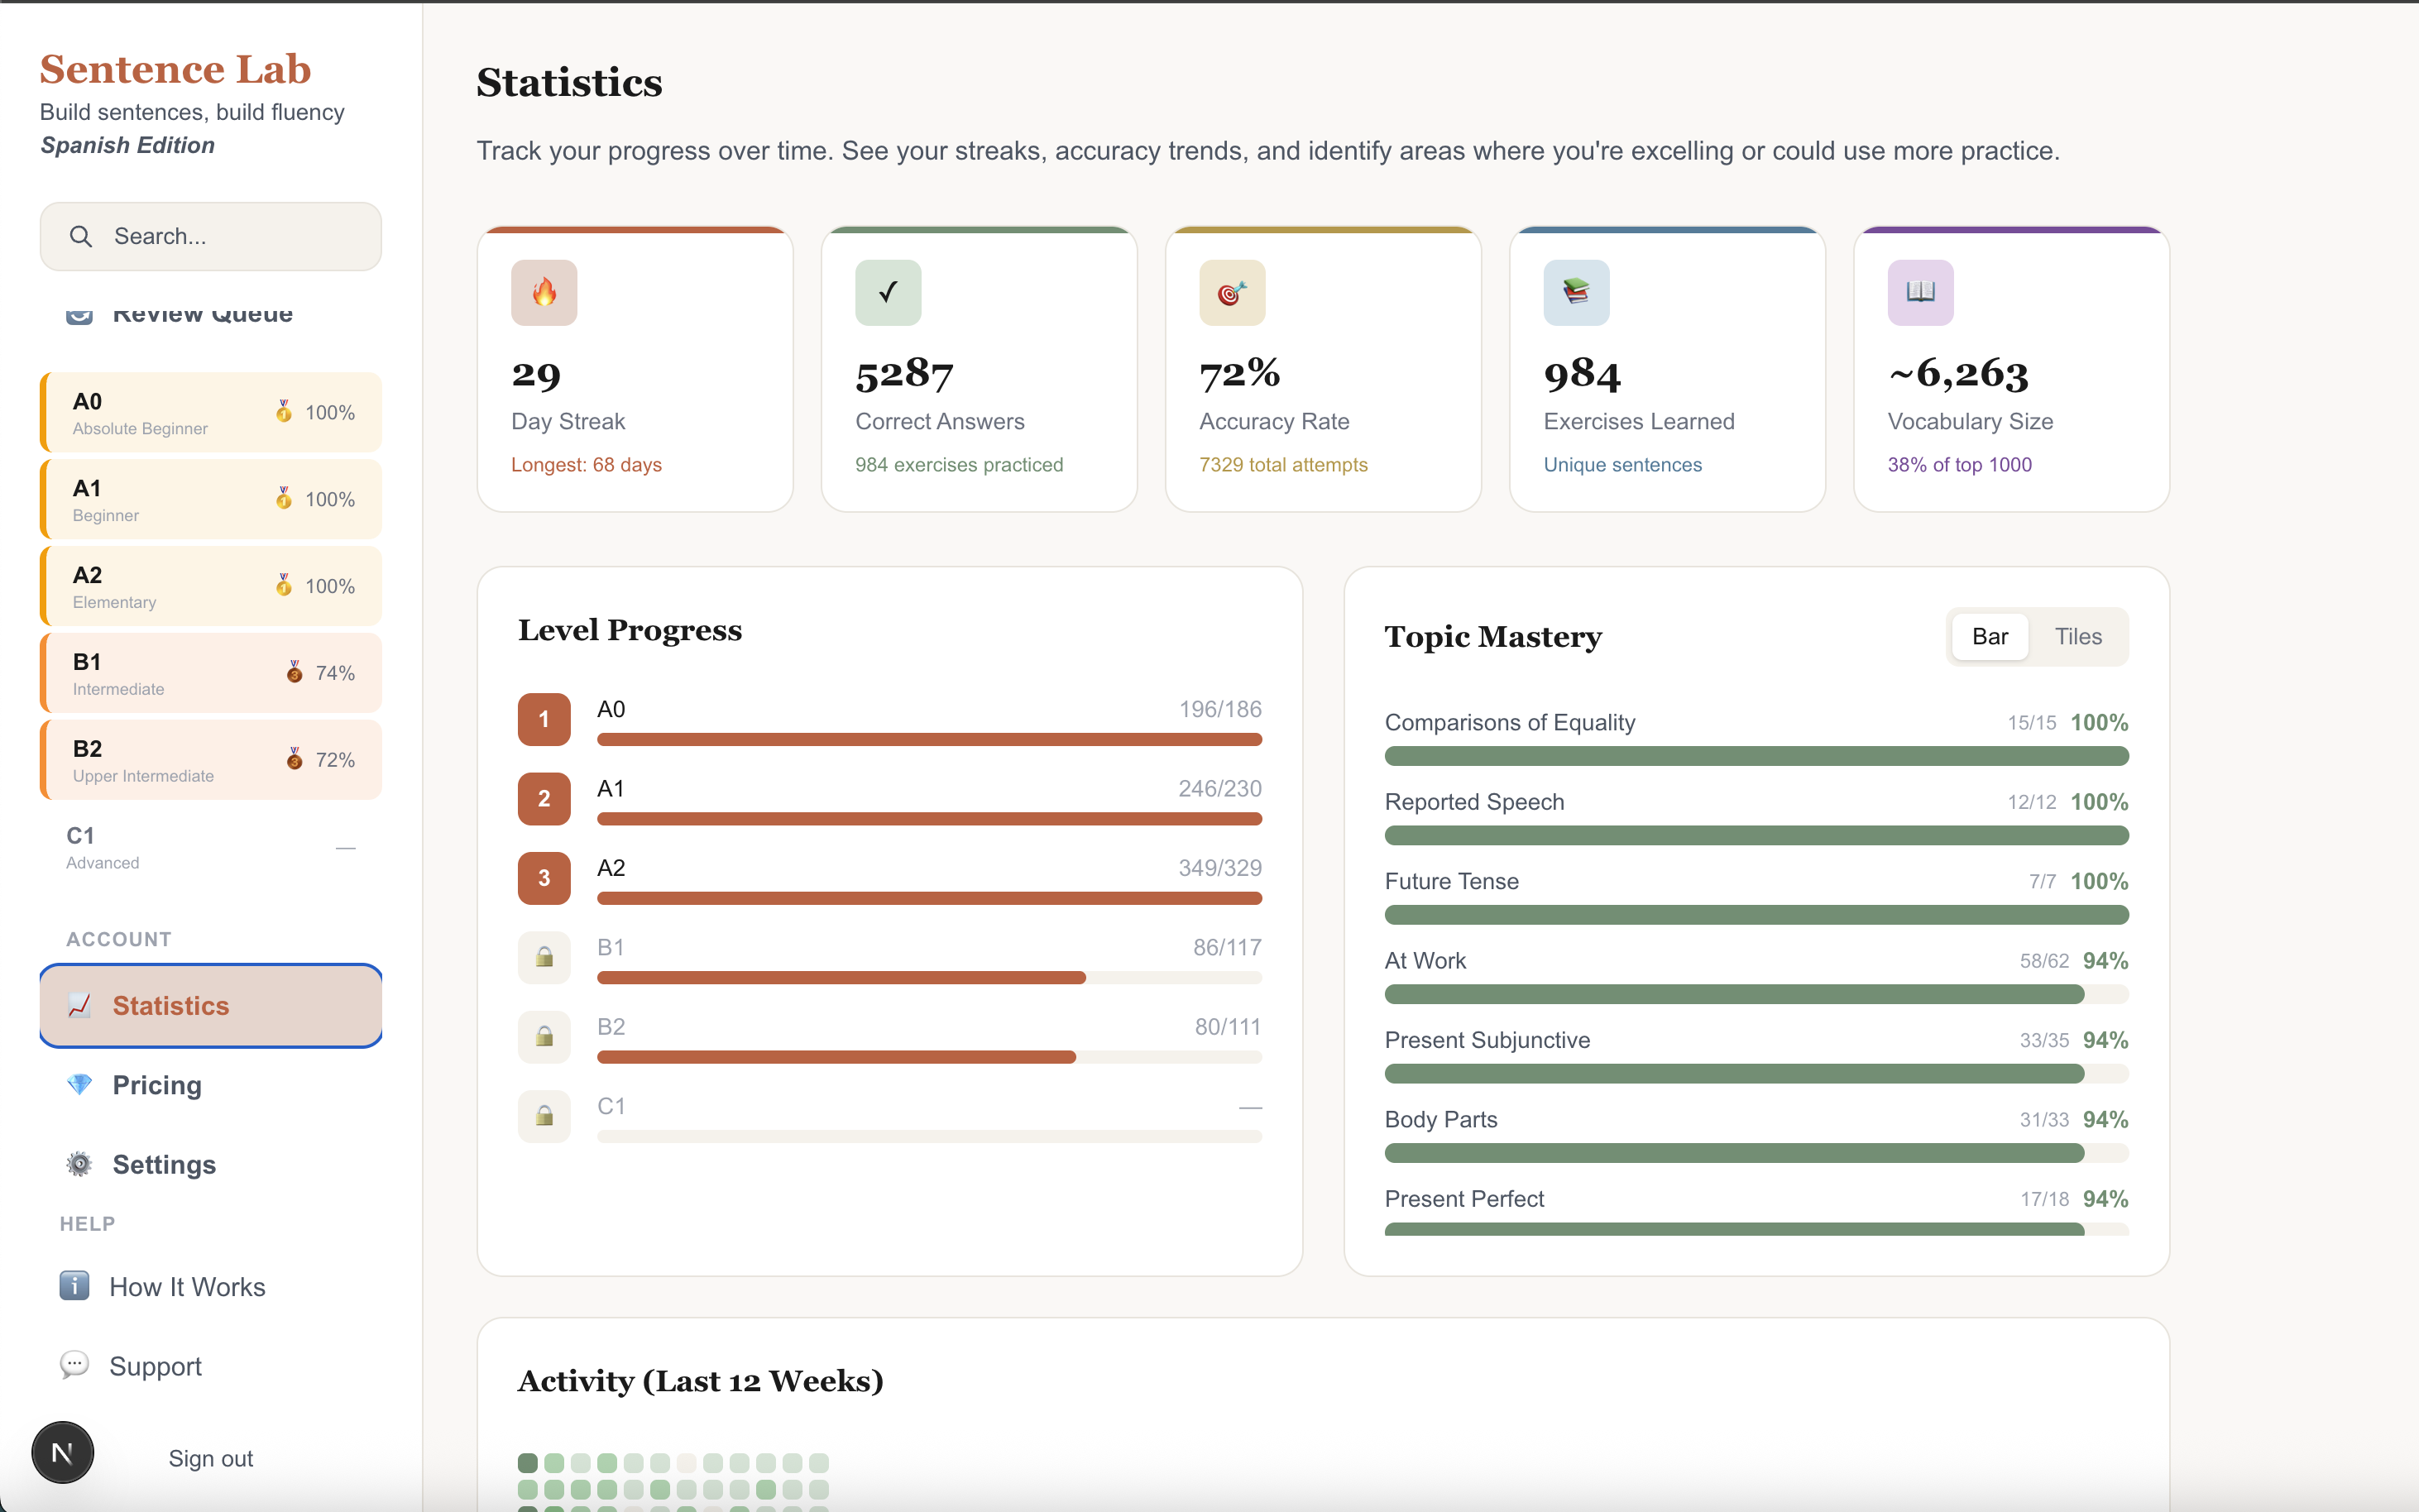Click the How It Works info icon
Image resolution: width=2419 pixels, height=1512 pixels.
(x=74, y=1286)
